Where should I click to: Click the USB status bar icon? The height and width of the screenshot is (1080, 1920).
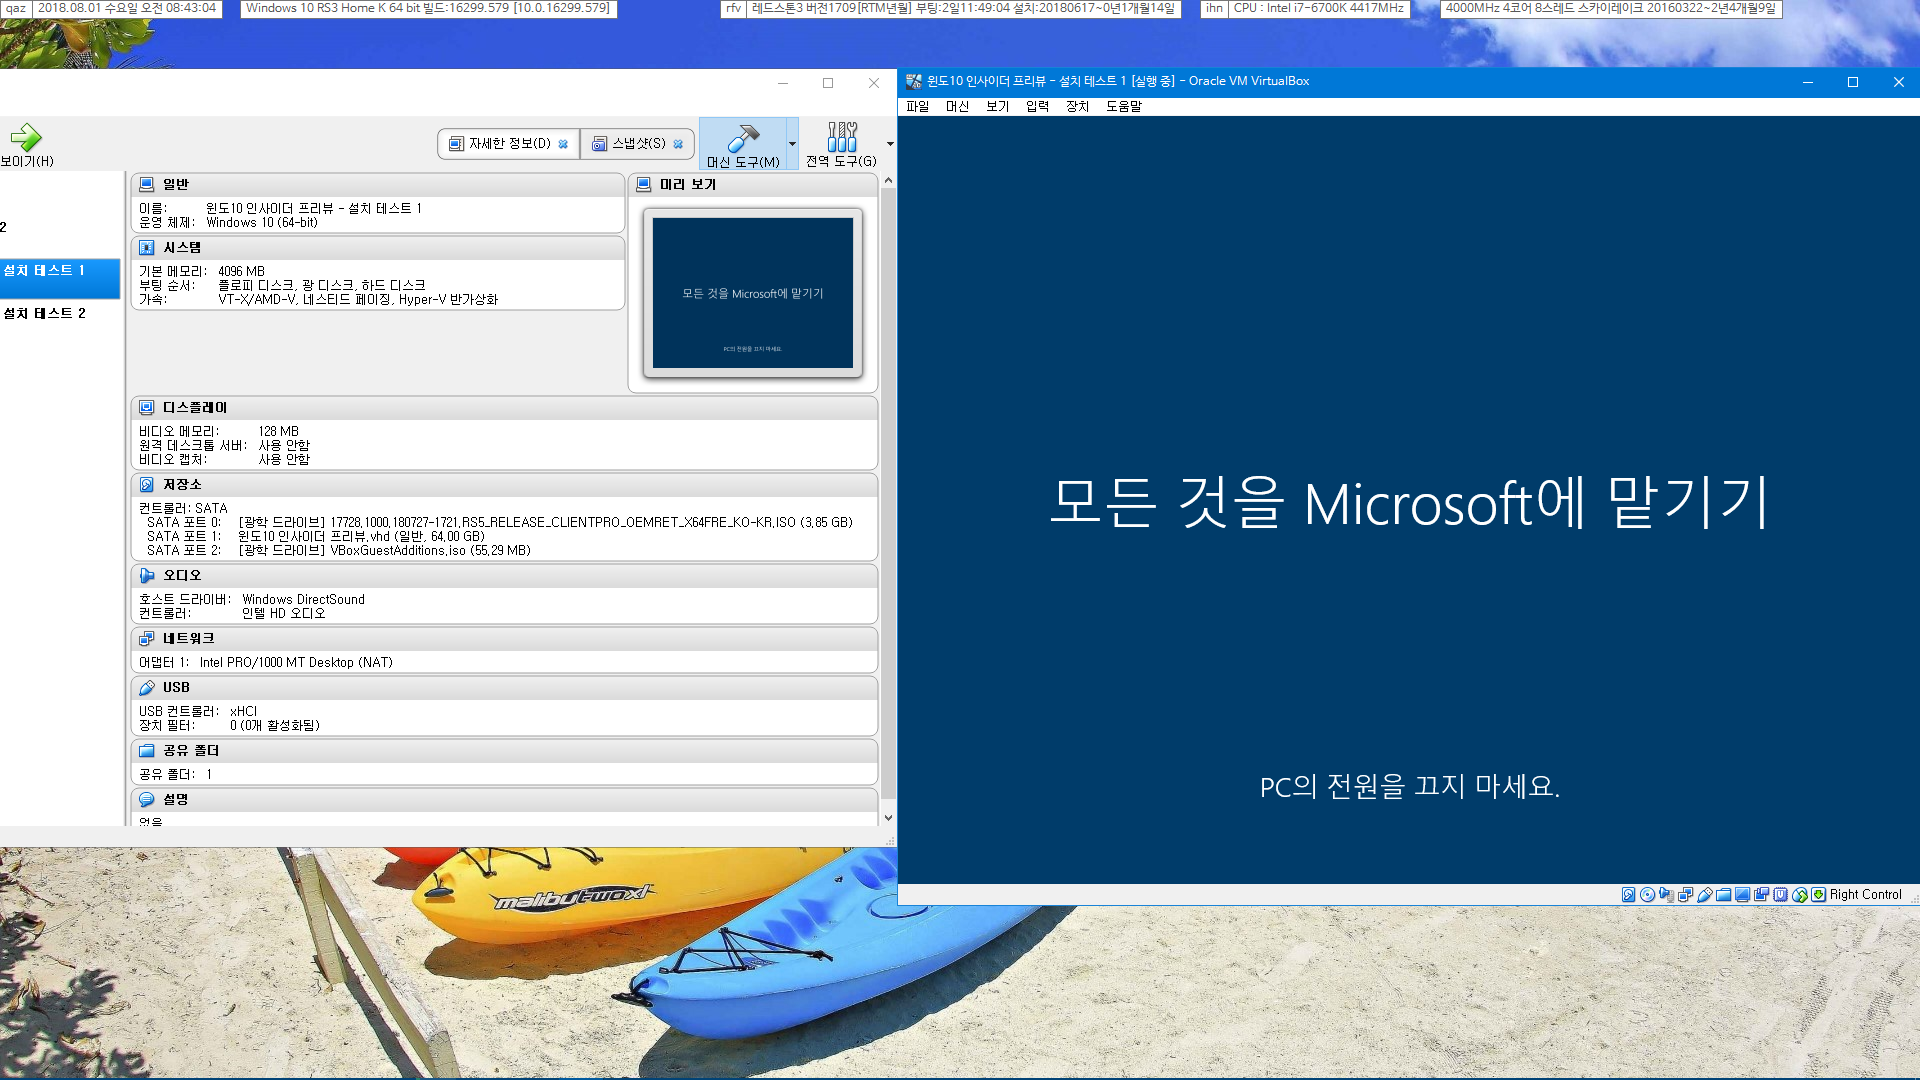pos(1705,895)
